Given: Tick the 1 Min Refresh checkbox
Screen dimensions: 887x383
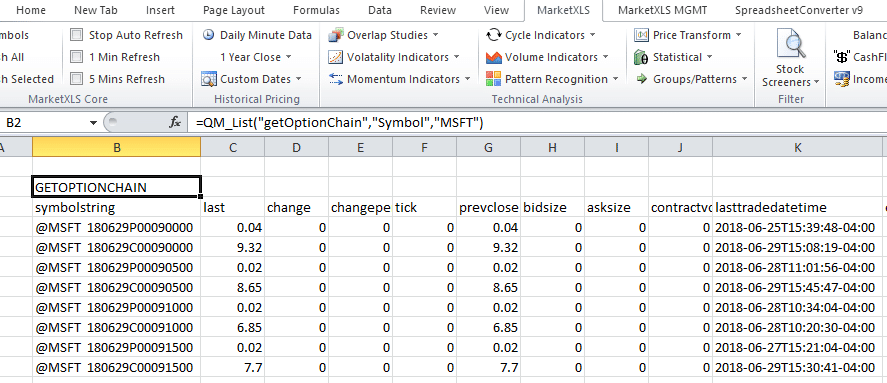Looking at the screenshot, I should pyautogui.click(x=76, y=57).
